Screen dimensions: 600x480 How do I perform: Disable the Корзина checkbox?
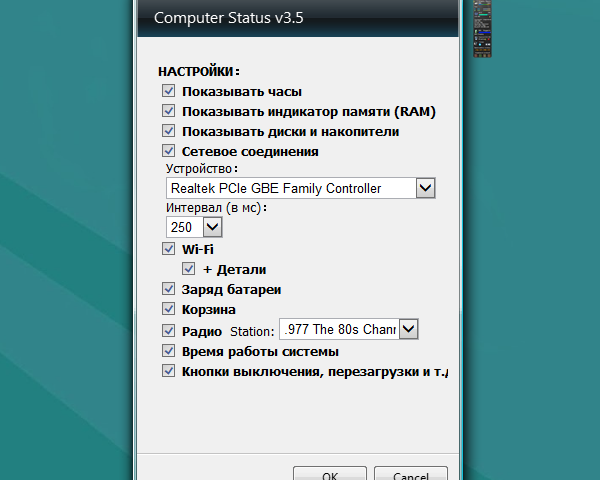coord(168,309)
